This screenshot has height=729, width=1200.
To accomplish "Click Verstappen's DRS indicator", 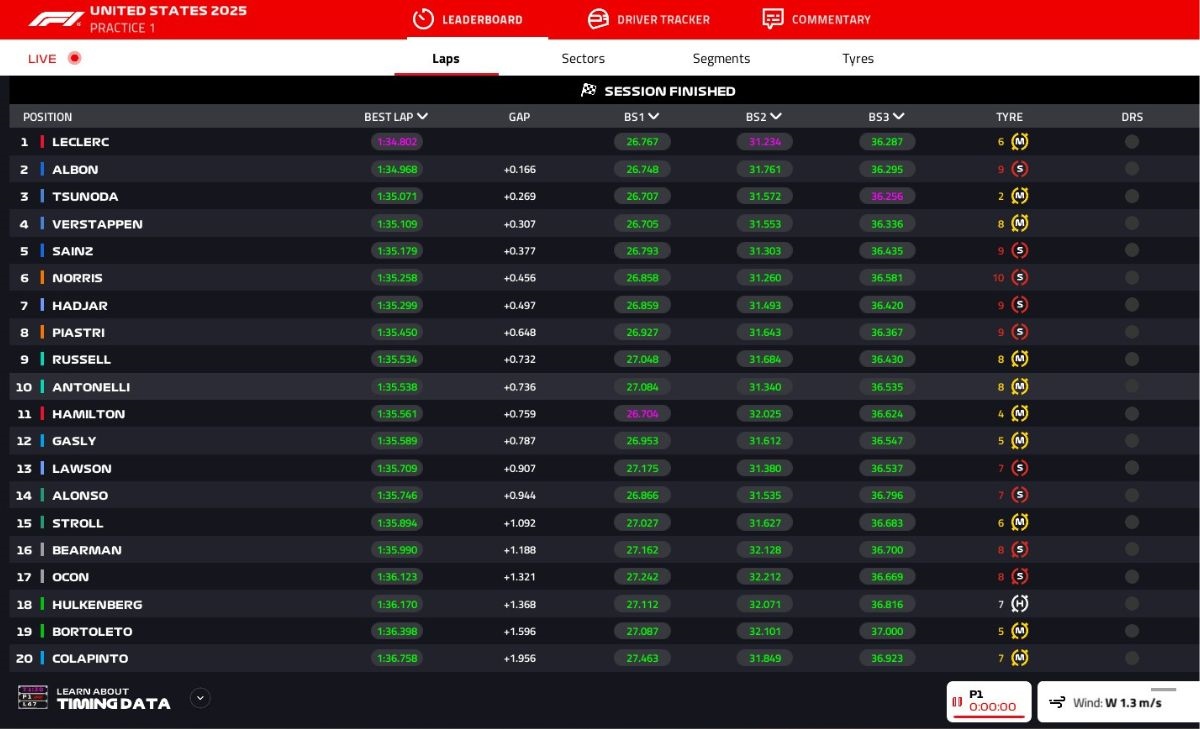I will pos(1132,224).
